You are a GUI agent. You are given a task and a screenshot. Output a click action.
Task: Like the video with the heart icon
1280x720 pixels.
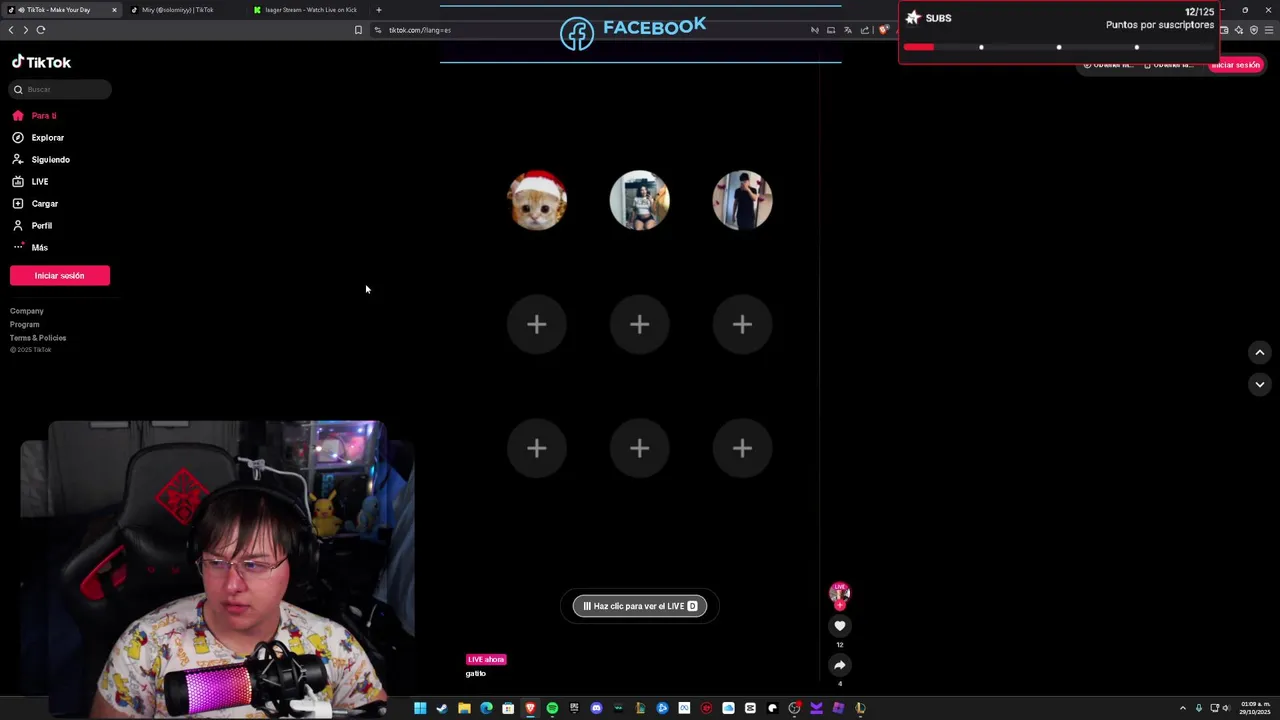point(840,626)
